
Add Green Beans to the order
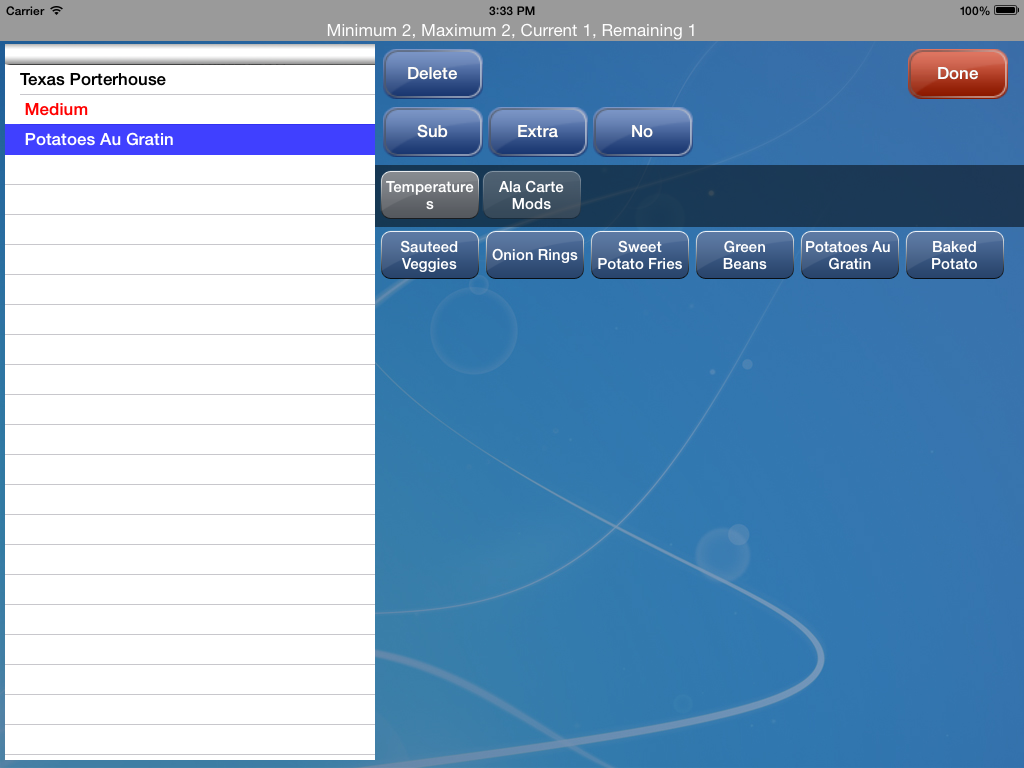pyautogui.click(x=744, y=255)
